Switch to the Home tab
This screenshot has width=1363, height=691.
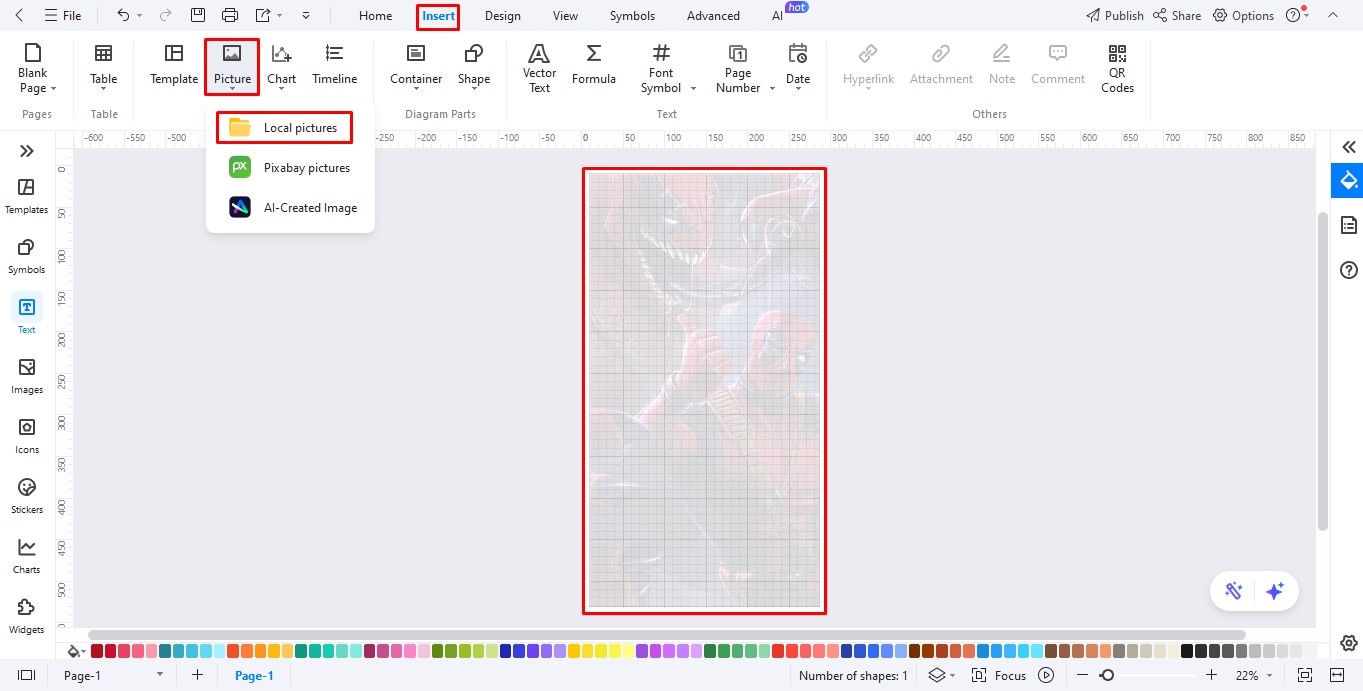point(375,16)
